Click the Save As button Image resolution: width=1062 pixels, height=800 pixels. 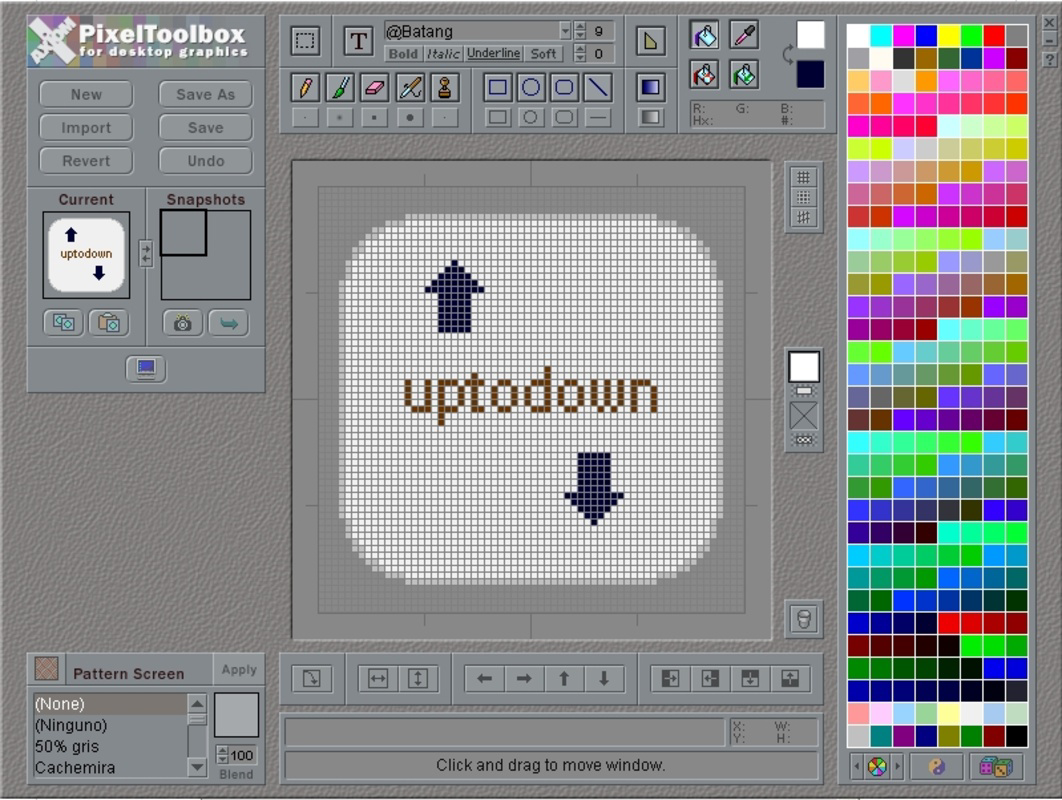point(205,94)
